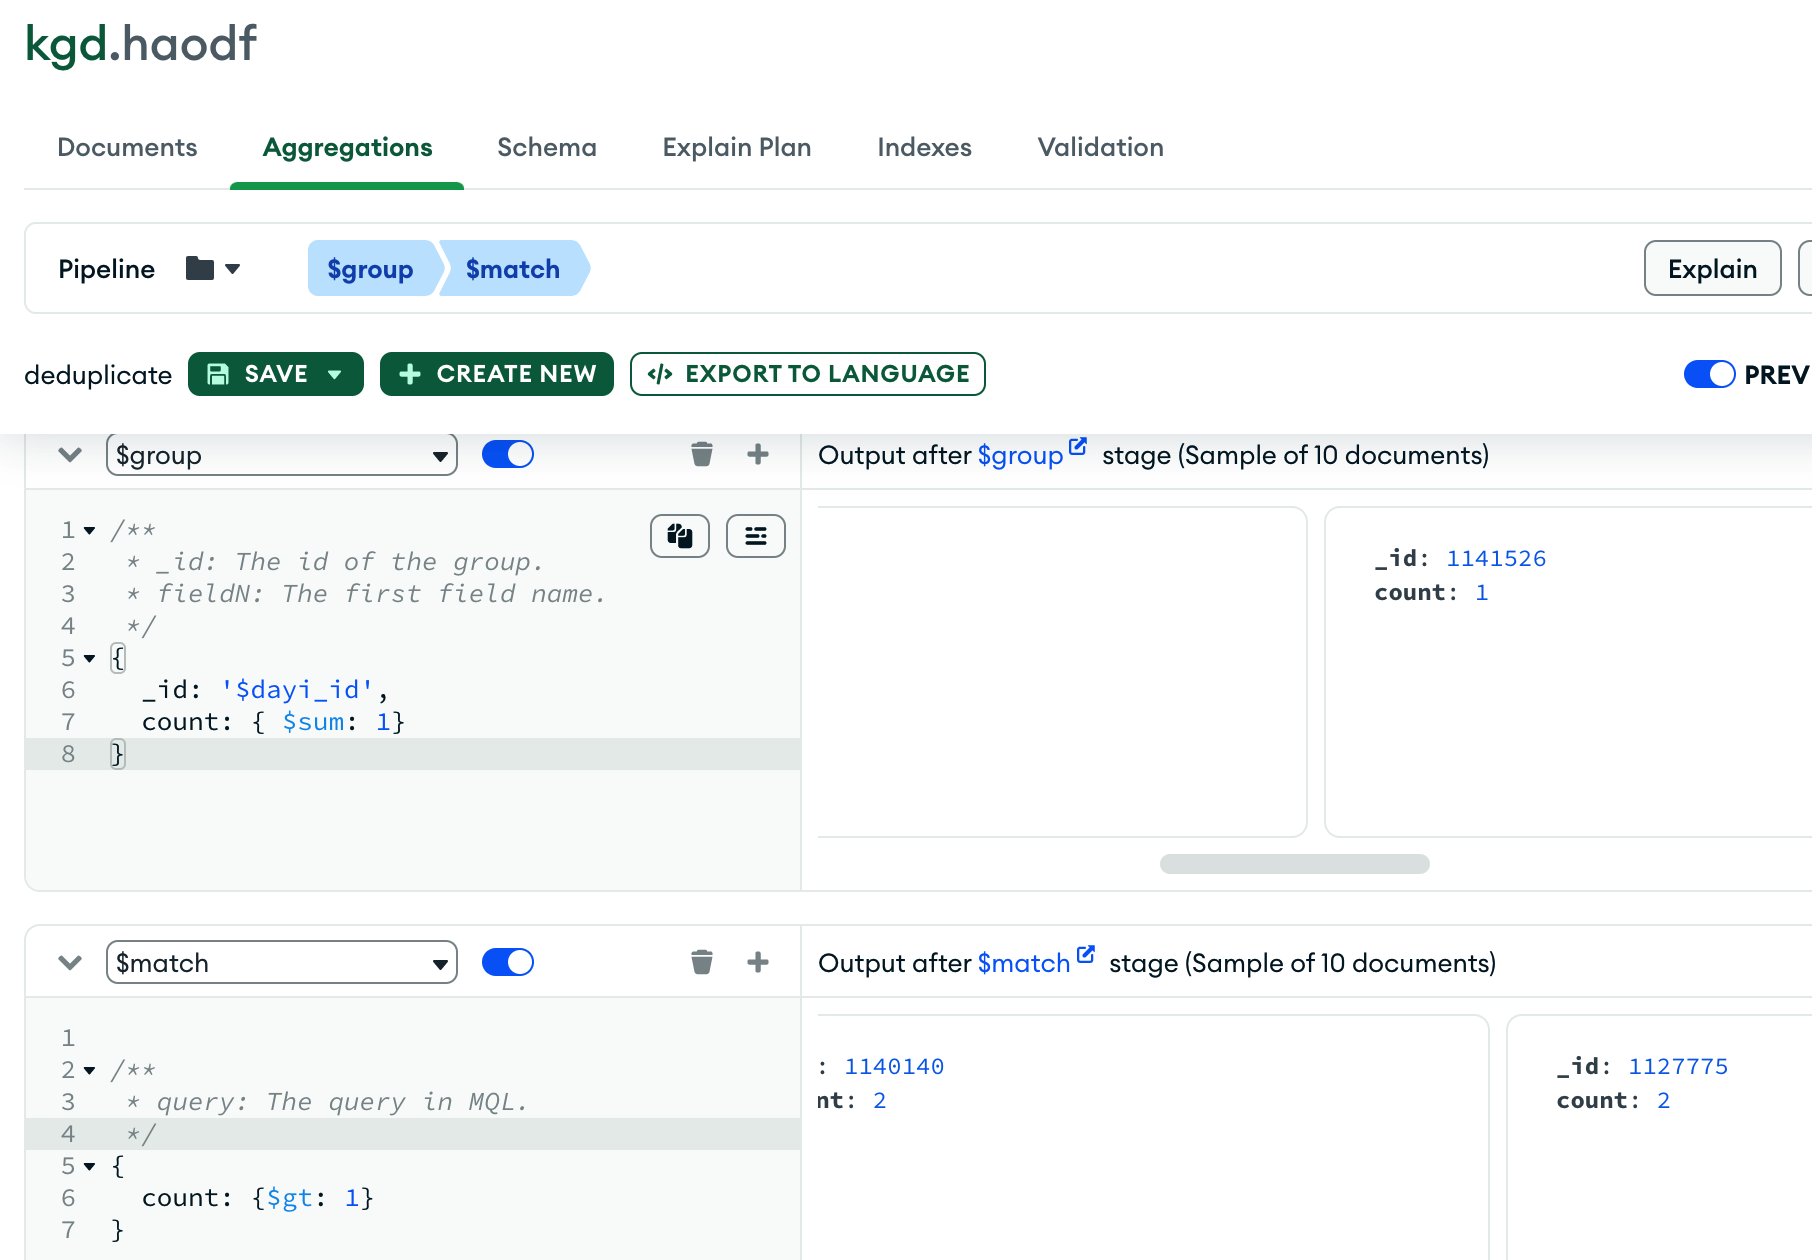Click the CREATE NEW button

(497, 374)
